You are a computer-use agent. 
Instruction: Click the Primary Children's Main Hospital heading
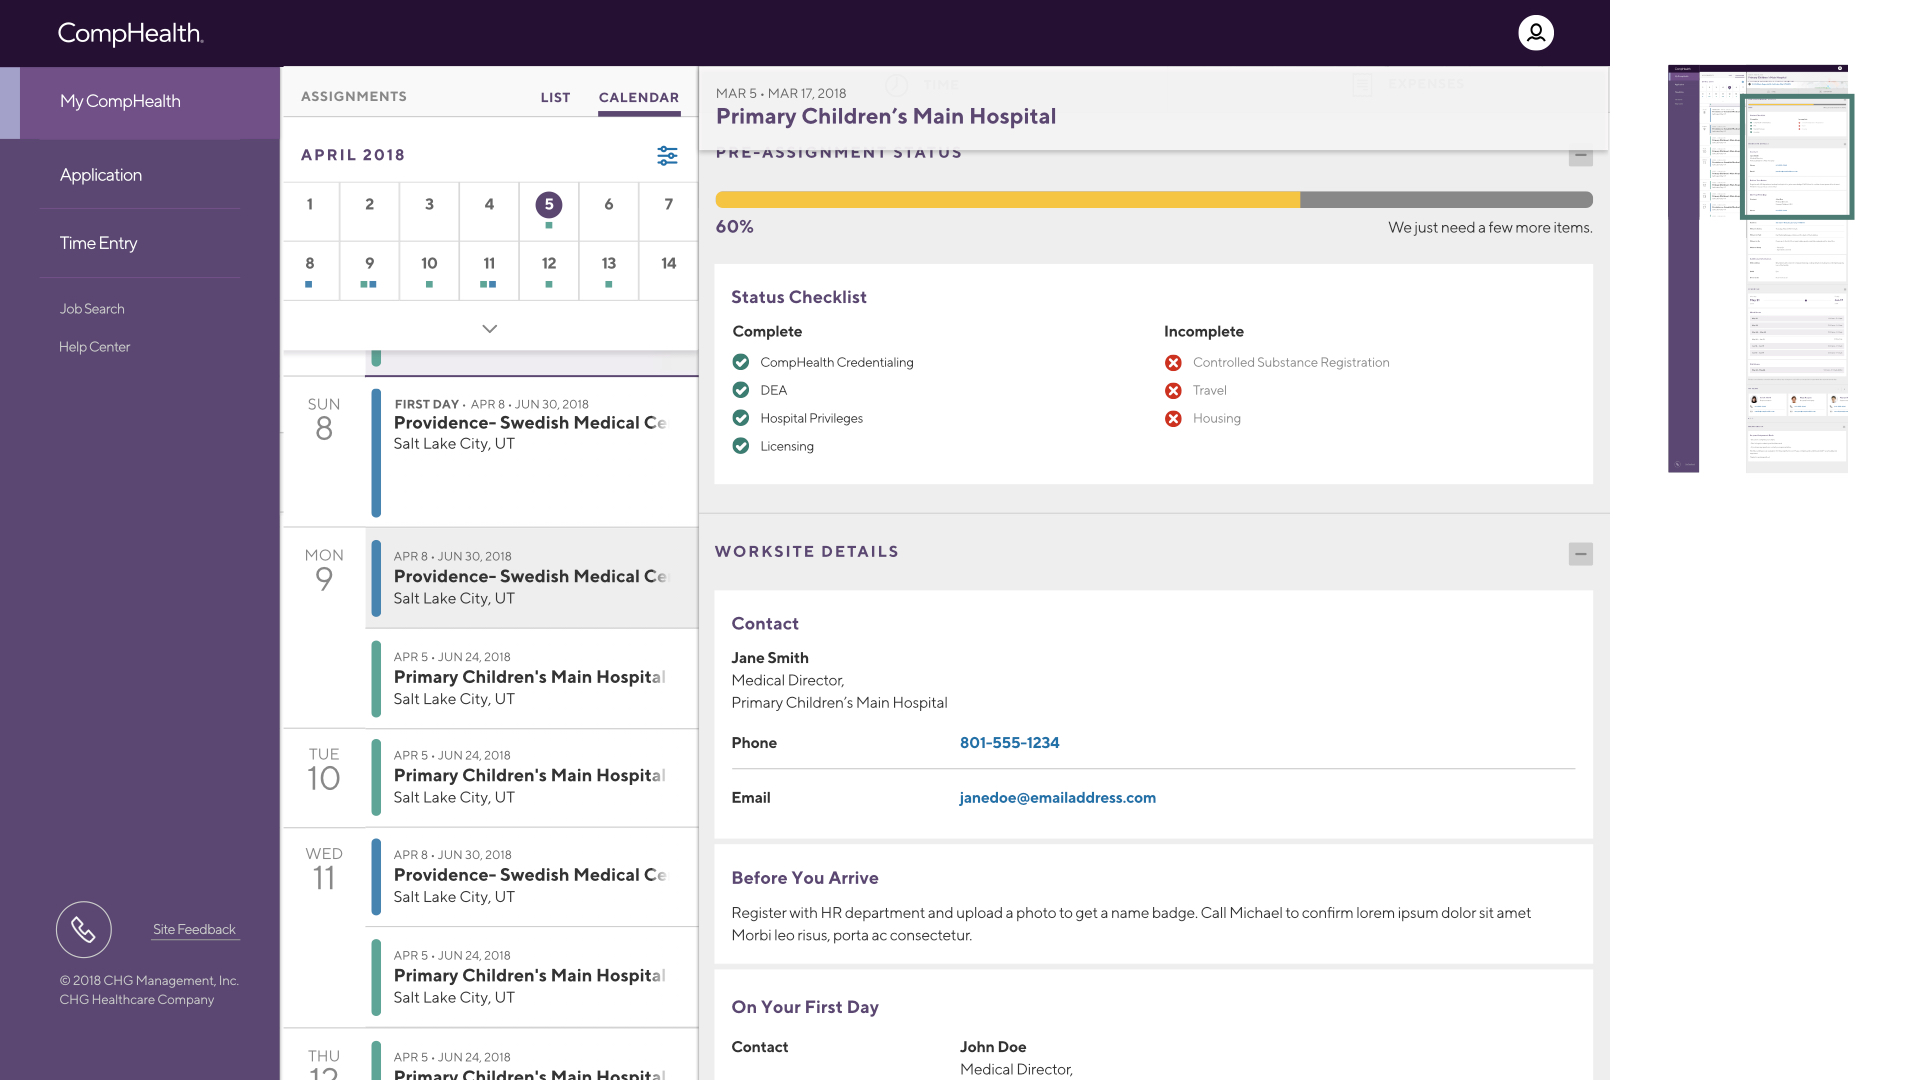click(x=886, y=117)
